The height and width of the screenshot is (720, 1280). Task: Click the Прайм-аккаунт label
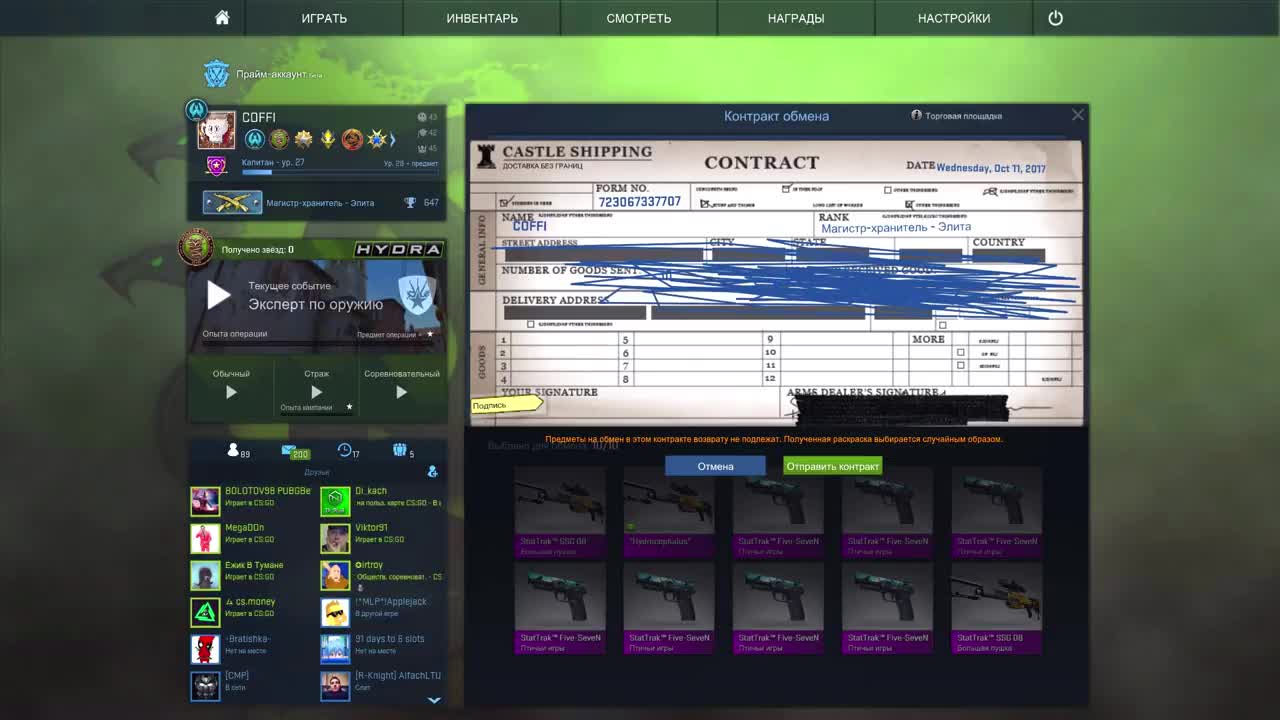tap(271, 75)
